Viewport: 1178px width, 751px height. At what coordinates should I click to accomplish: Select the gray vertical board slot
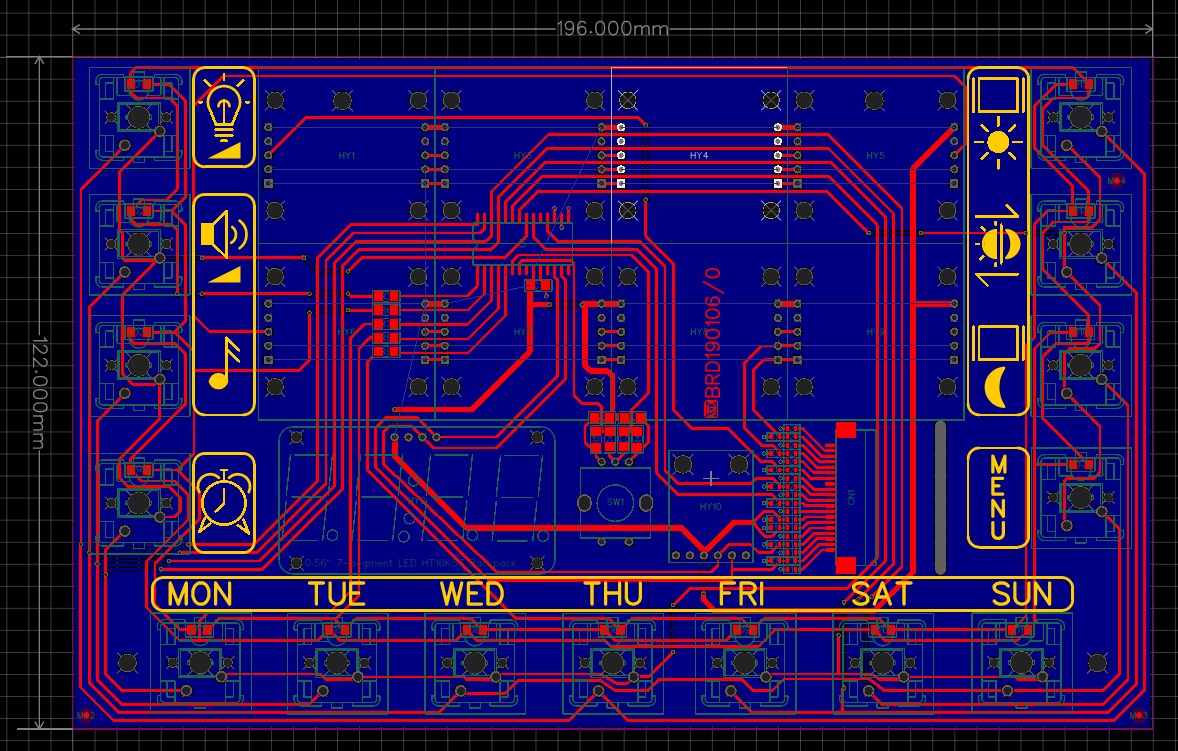point(940,498)
